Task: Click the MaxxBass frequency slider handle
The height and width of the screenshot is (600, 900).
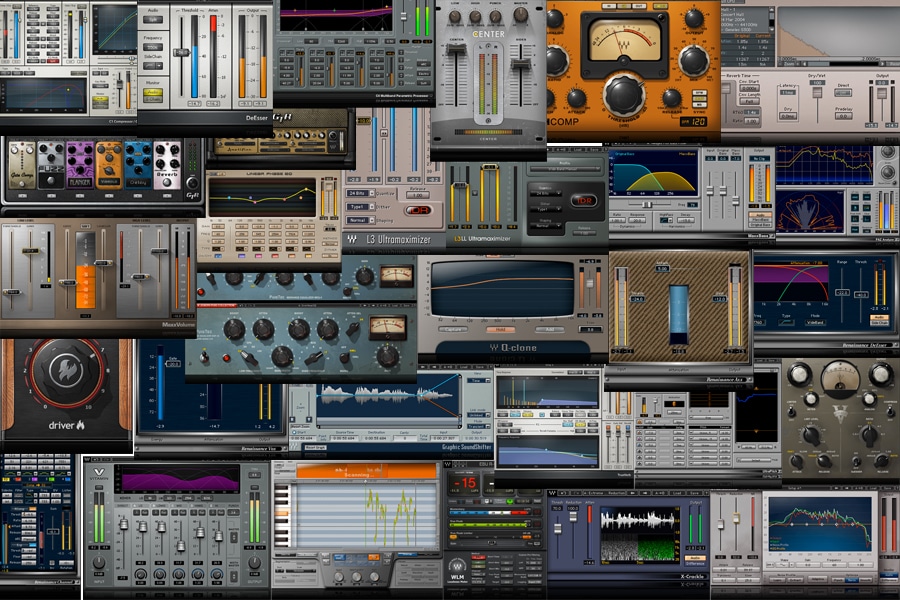Action: (x=648, y=204)
